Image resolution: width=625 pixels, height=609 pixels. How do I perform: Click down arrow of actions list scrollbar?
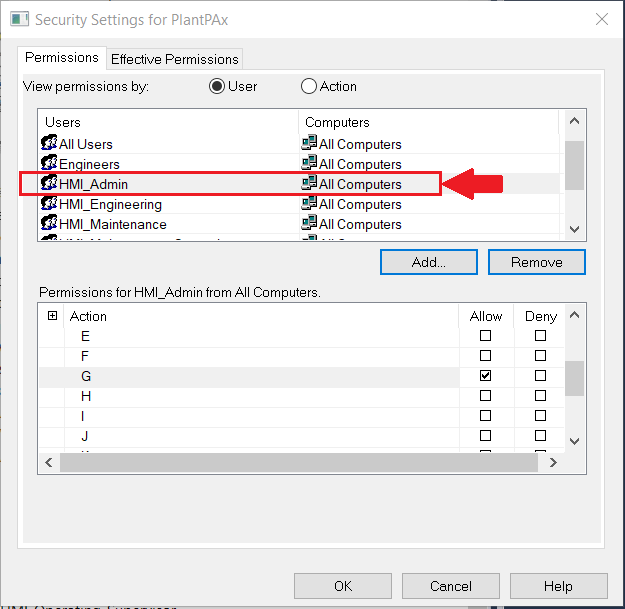tap(574, 441)
